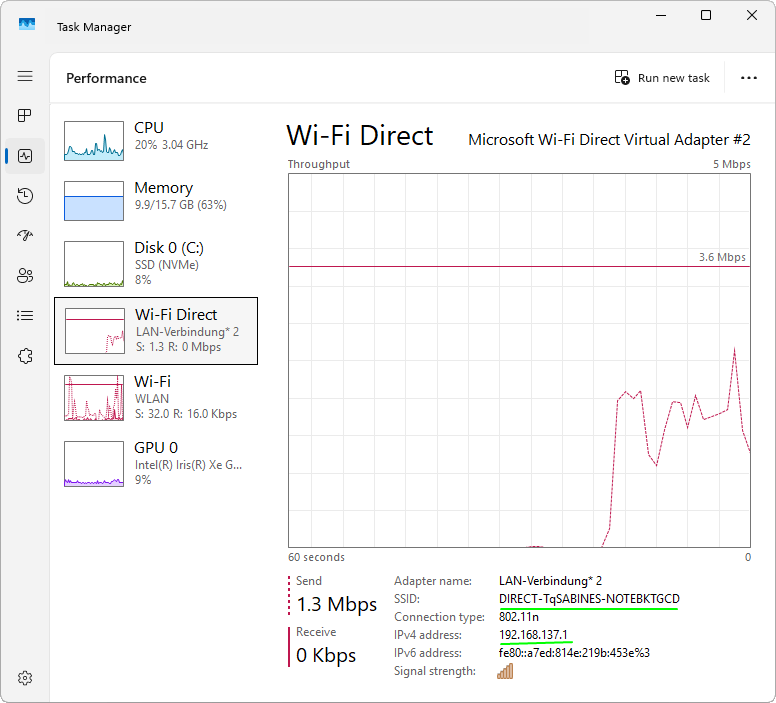Click the SSID value DIRECT-TqSABINES-NOTEBKTGCD
This screenshot has width=776, height=703.
tap(589, 599)
